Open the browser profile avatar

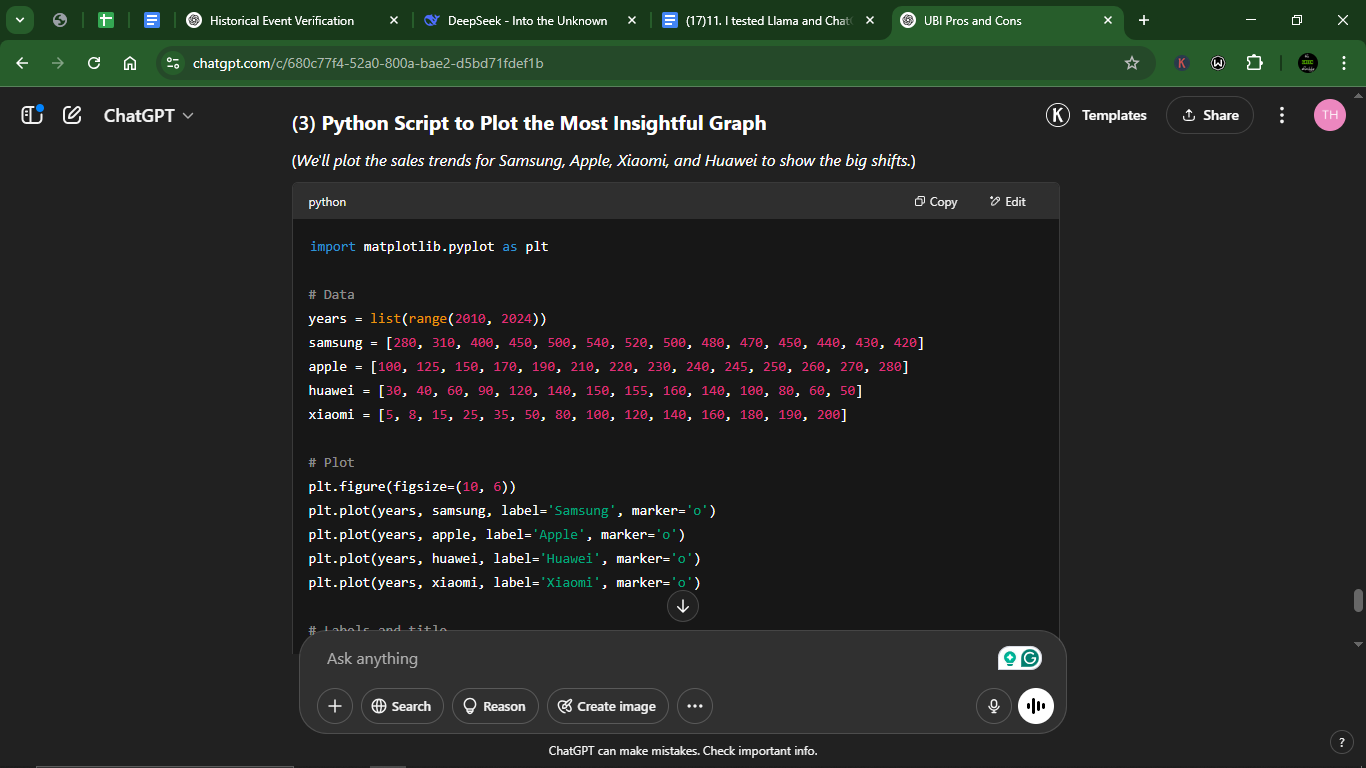[1308, 63]
